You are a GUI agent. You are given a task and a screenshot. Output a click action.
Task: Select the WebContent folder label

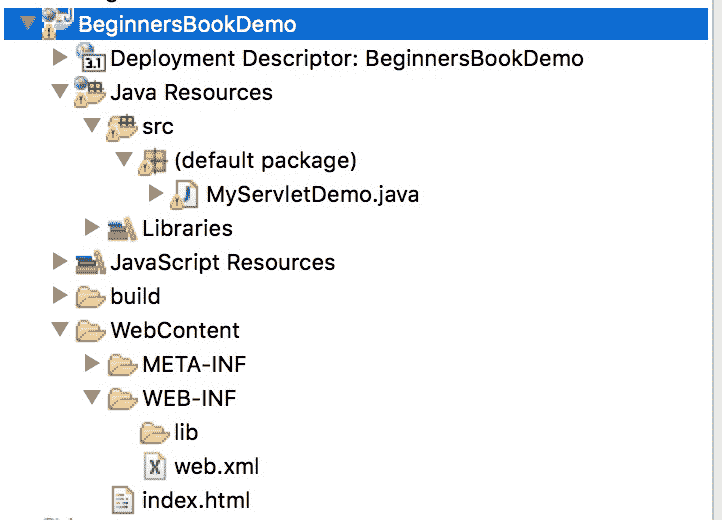[175, 330]
